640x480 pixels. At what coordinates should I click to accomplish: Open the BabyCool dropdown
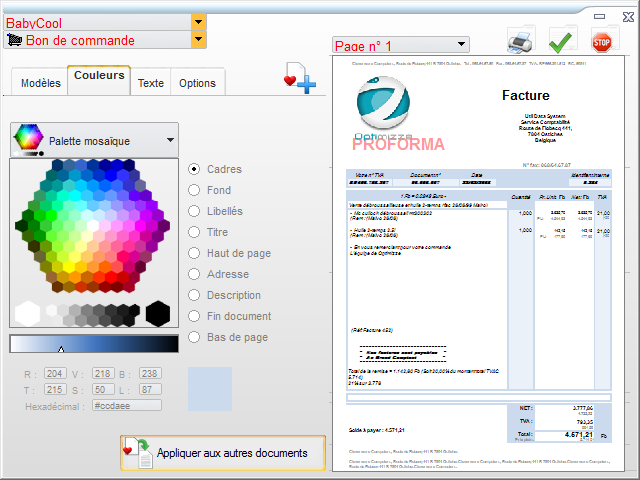click(x=199, y=22)
